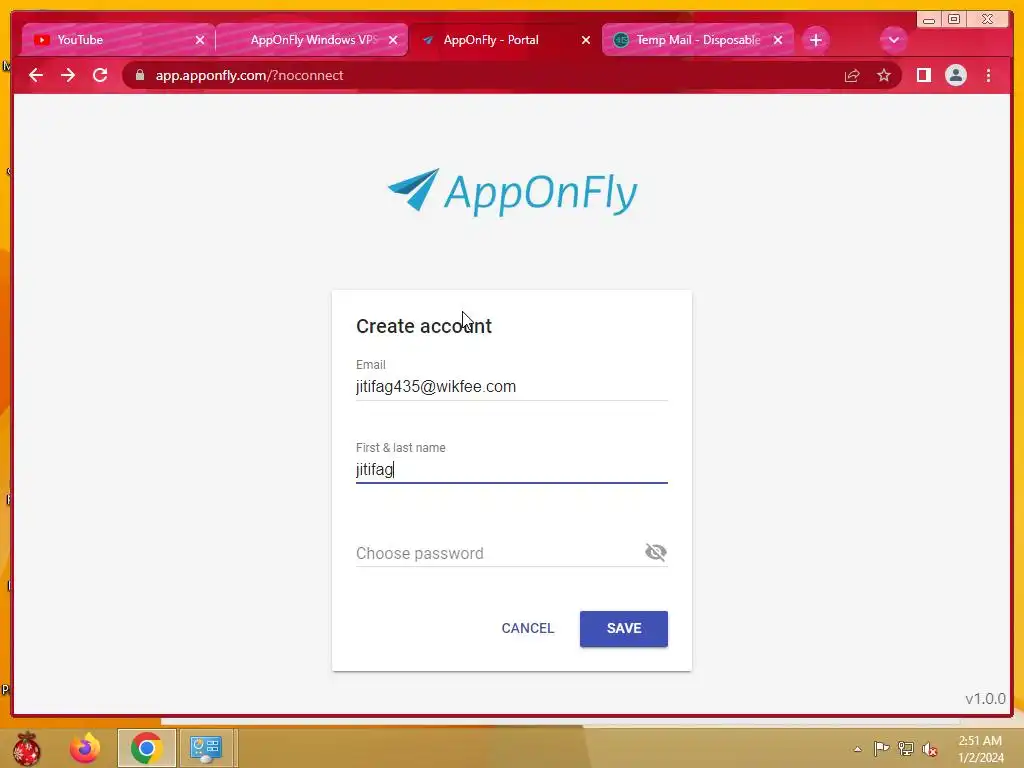Image resolution: width=1024 pixels, height=768 pixels.
Task: Click the Chrome taskbar icon
Action: [146, 748]
